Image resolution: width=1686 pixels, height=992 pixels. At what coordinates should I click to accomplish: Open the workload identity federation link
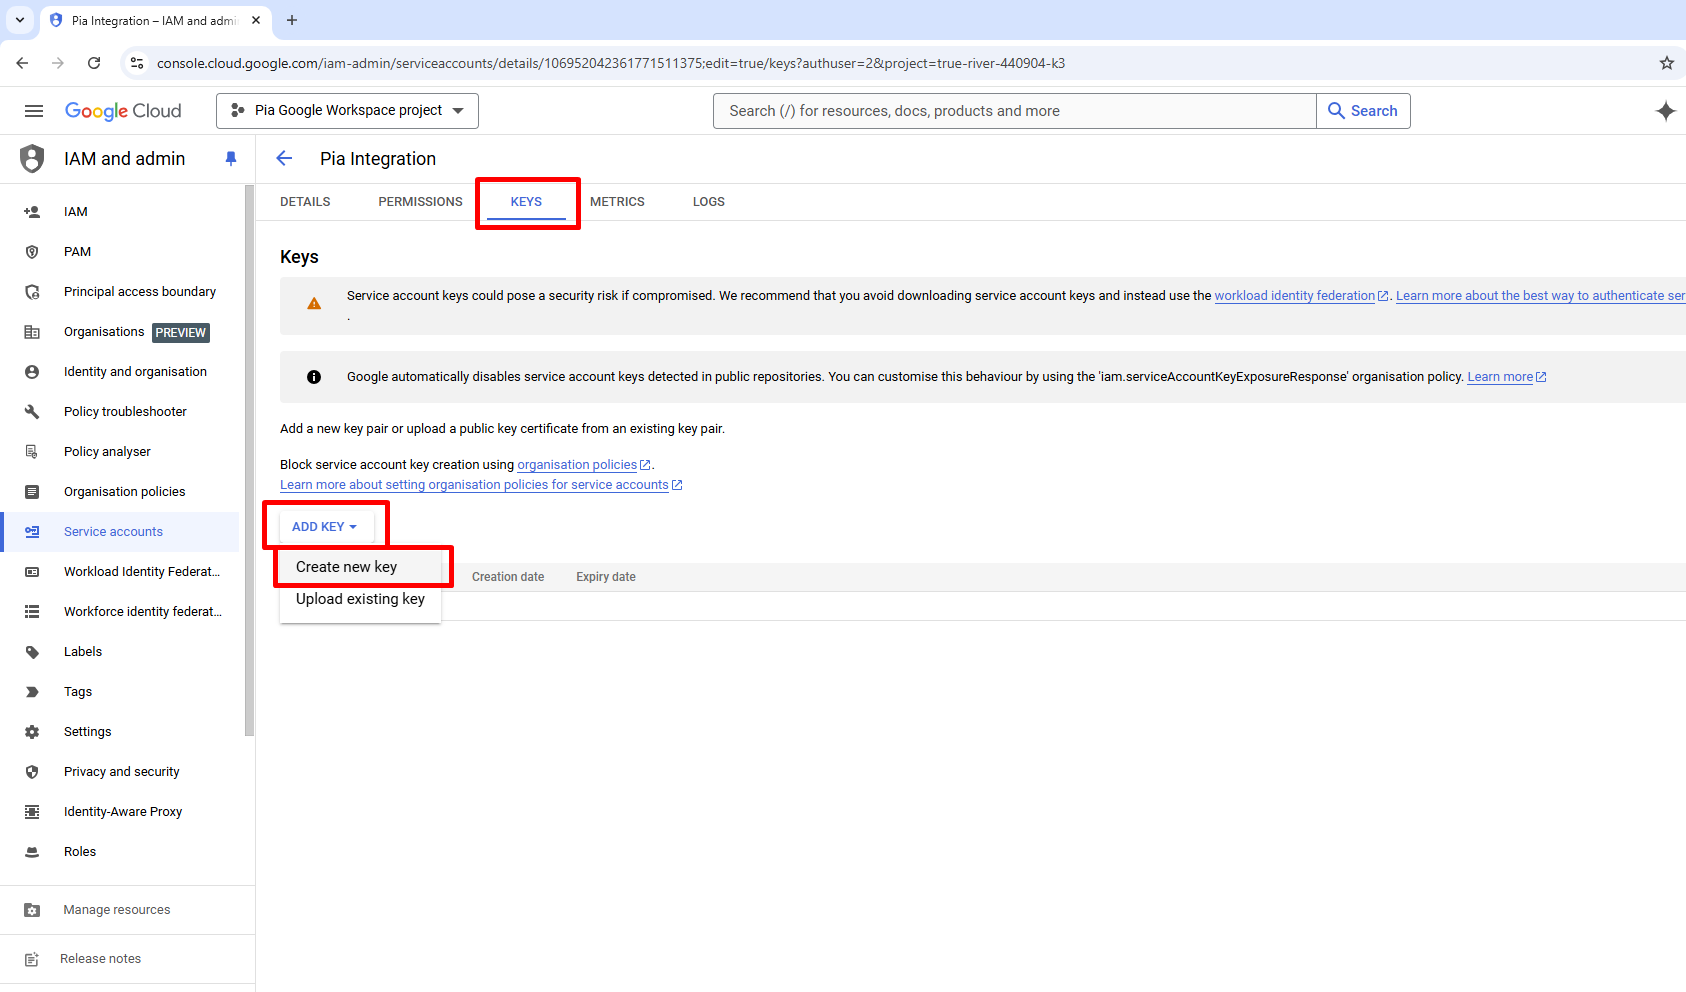(1301, 296)
